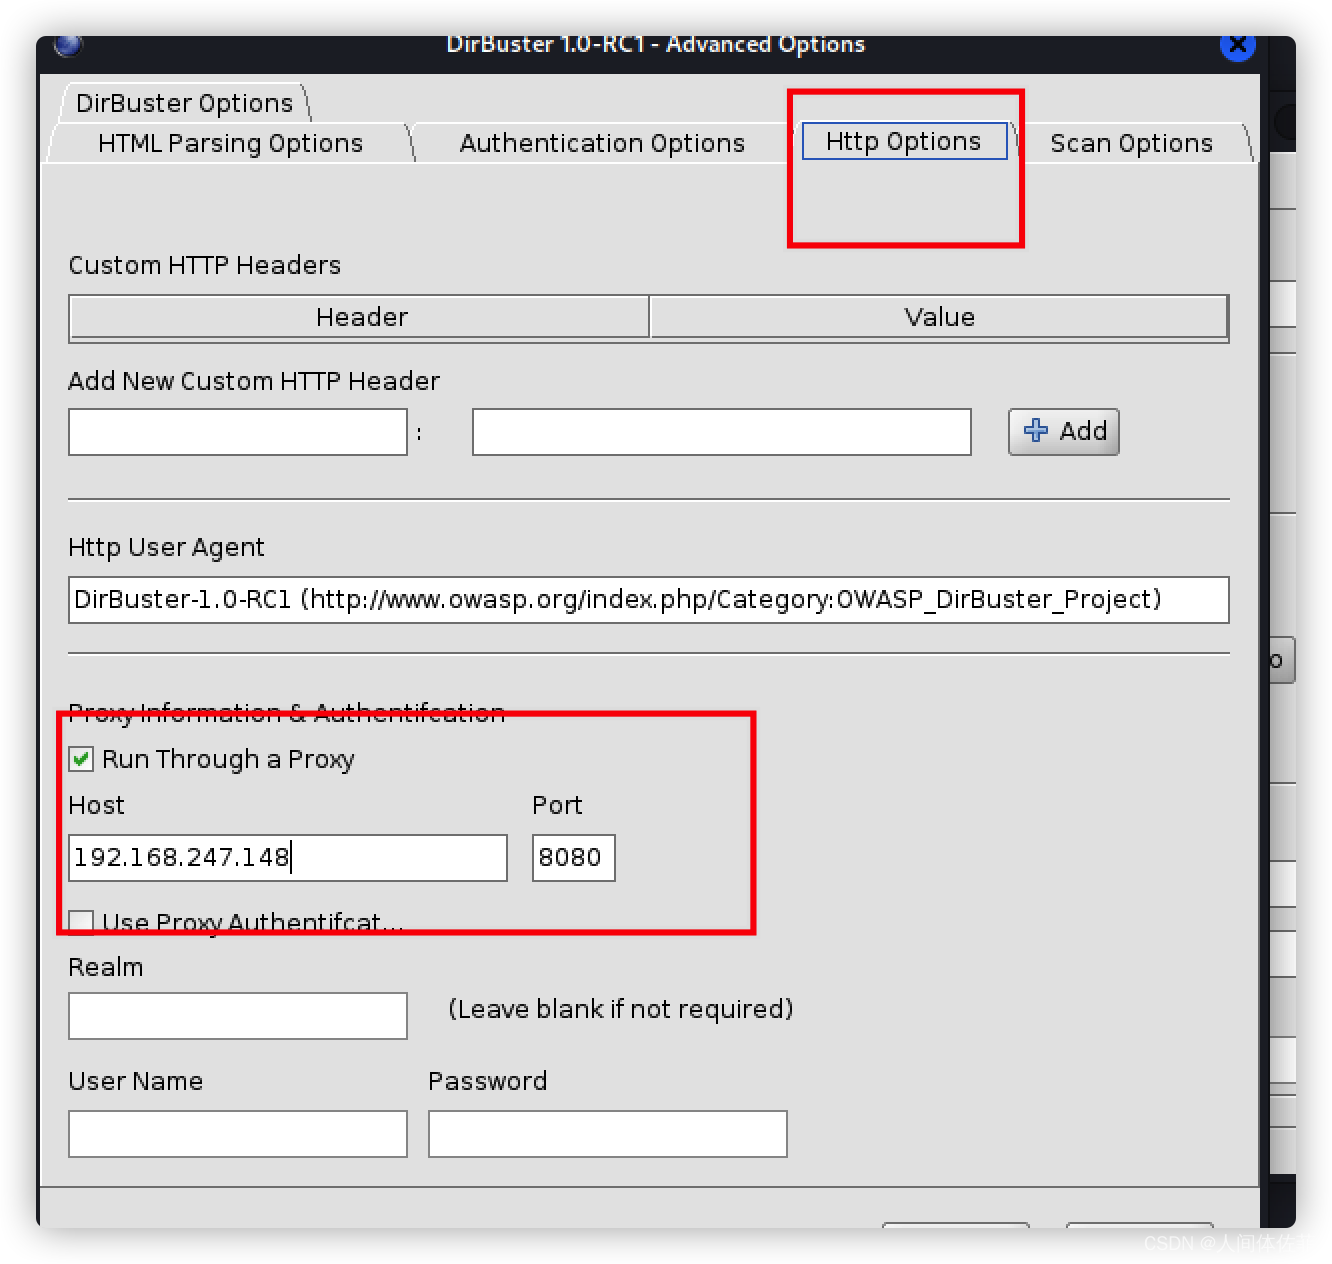Screen dimensions: 1332x1264
Task: Click the plus icon on Add button
Action: pos(1036,431)
